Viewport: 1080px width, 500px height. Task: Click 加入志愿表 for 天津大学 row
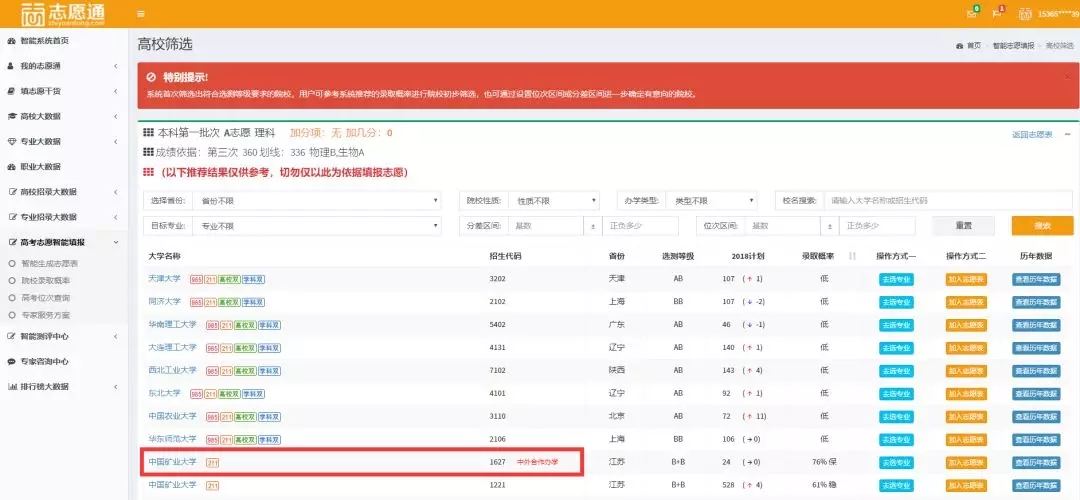click(966, 279)
